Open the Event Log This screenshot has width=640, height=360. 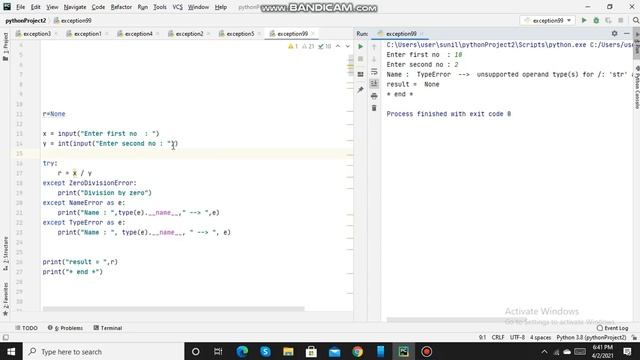pos(612,328)
